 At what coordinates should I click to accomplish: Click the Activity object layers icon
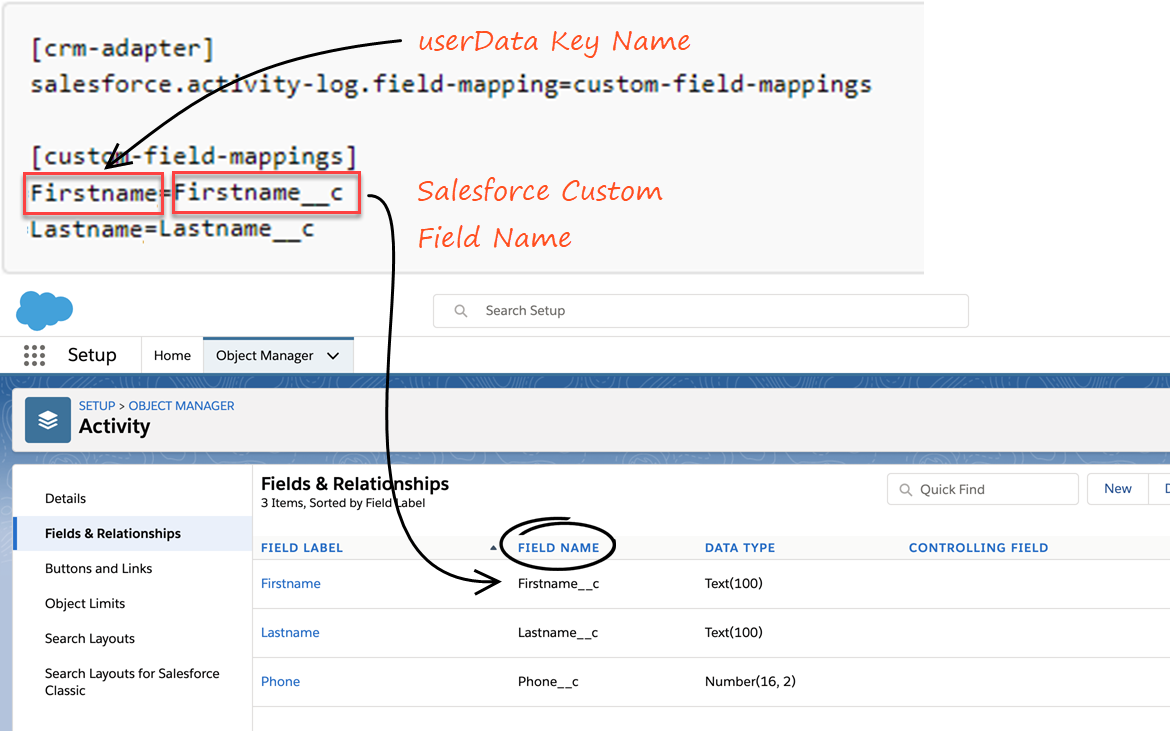pos(48,420)
